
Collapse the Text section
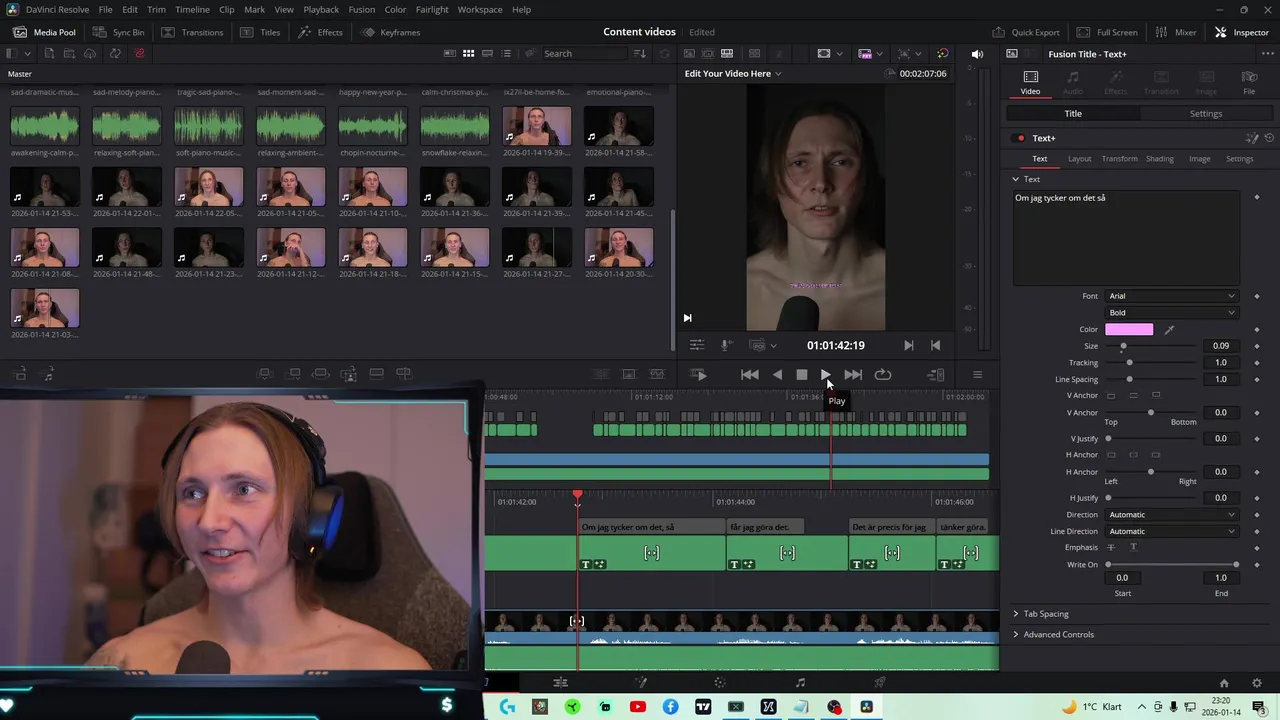[x=1016, y=179]
